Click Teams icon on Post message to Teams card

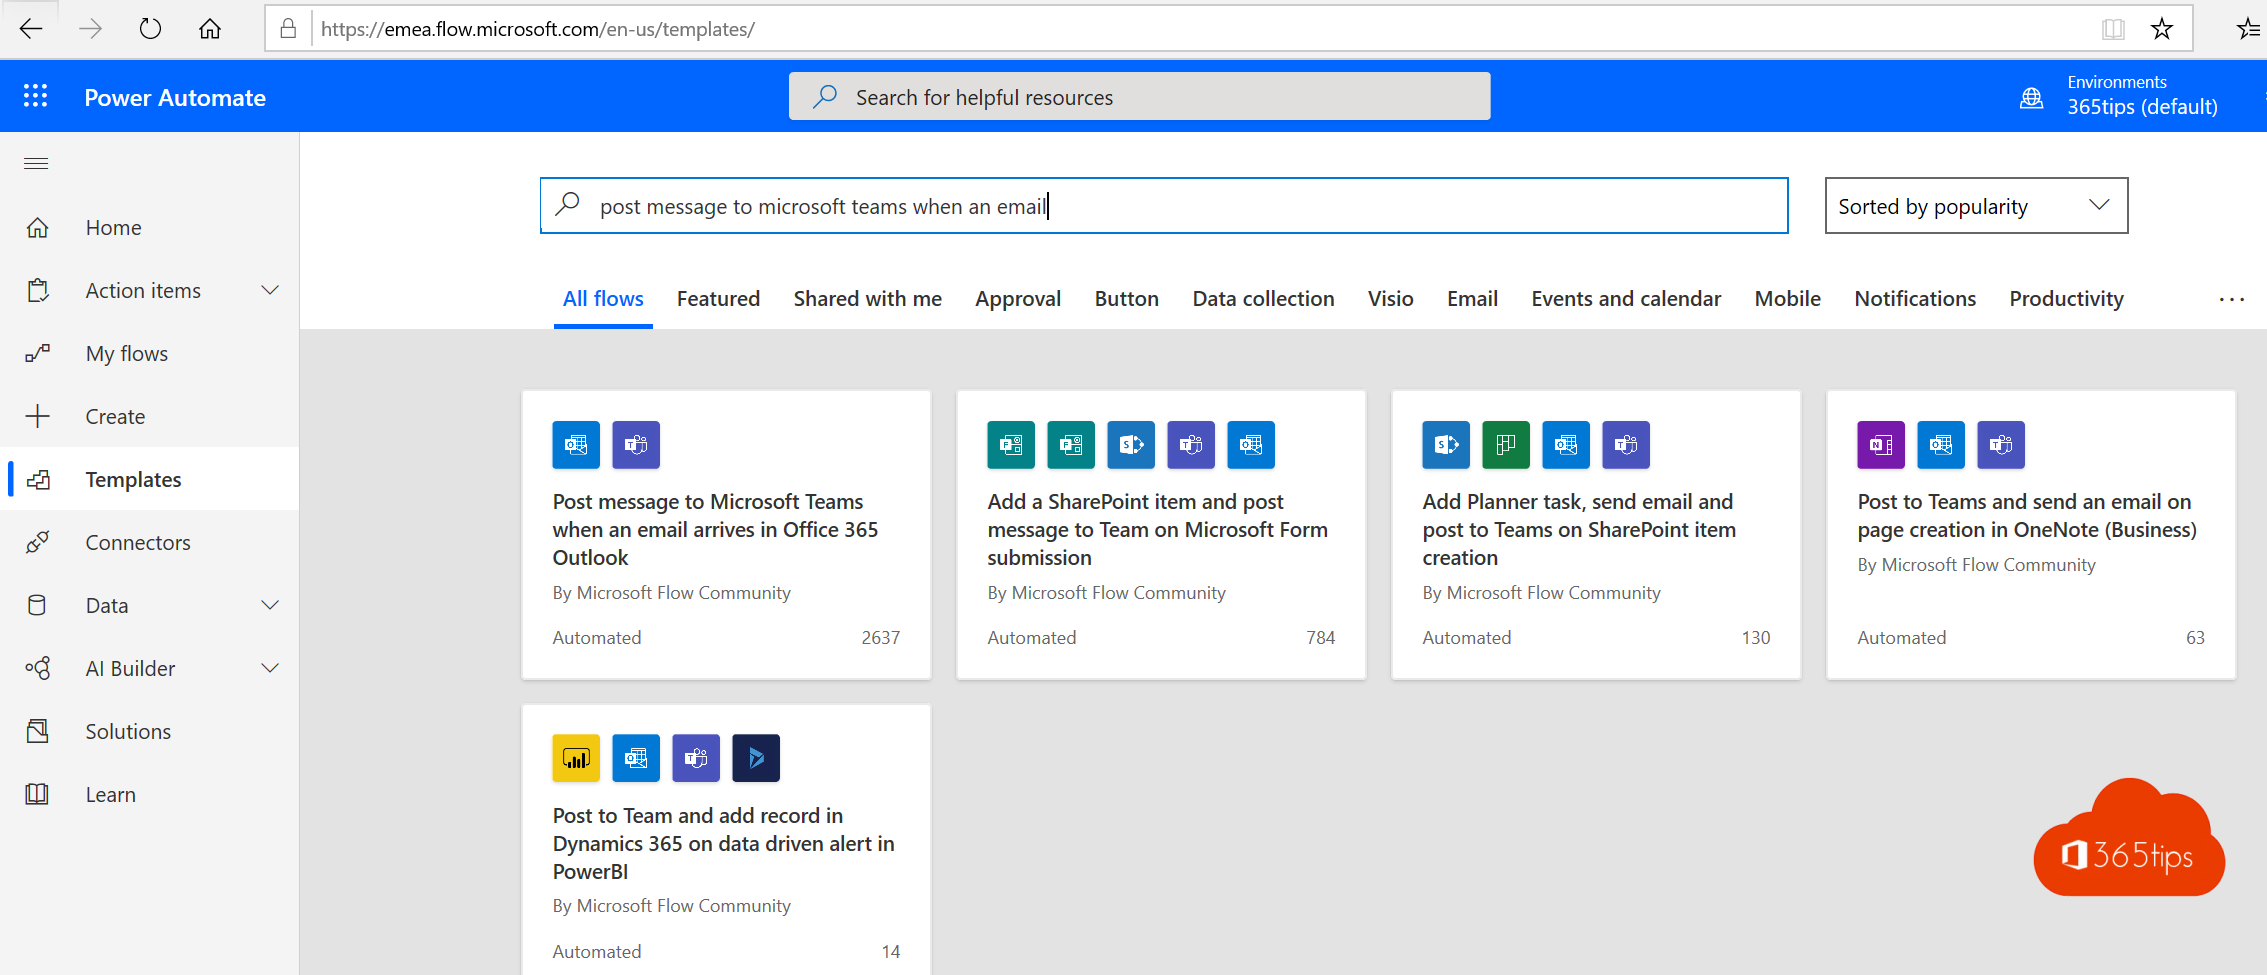(636, 445)
